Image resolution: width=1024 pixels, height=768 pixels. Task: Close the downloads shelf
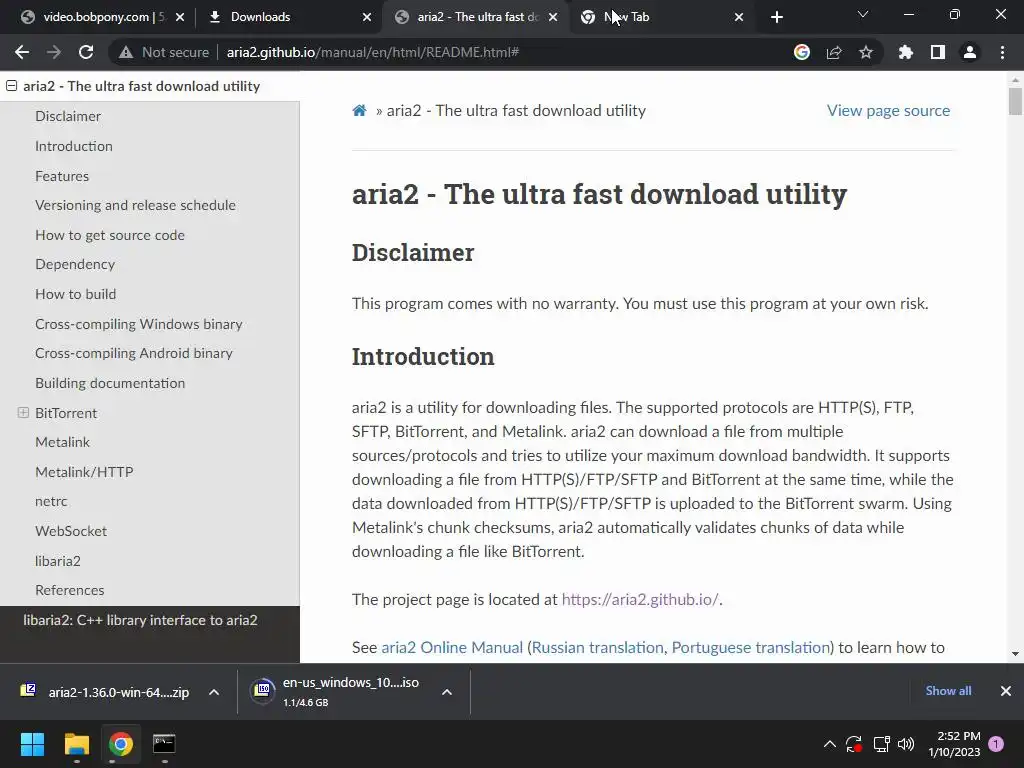pos(1006,691)
